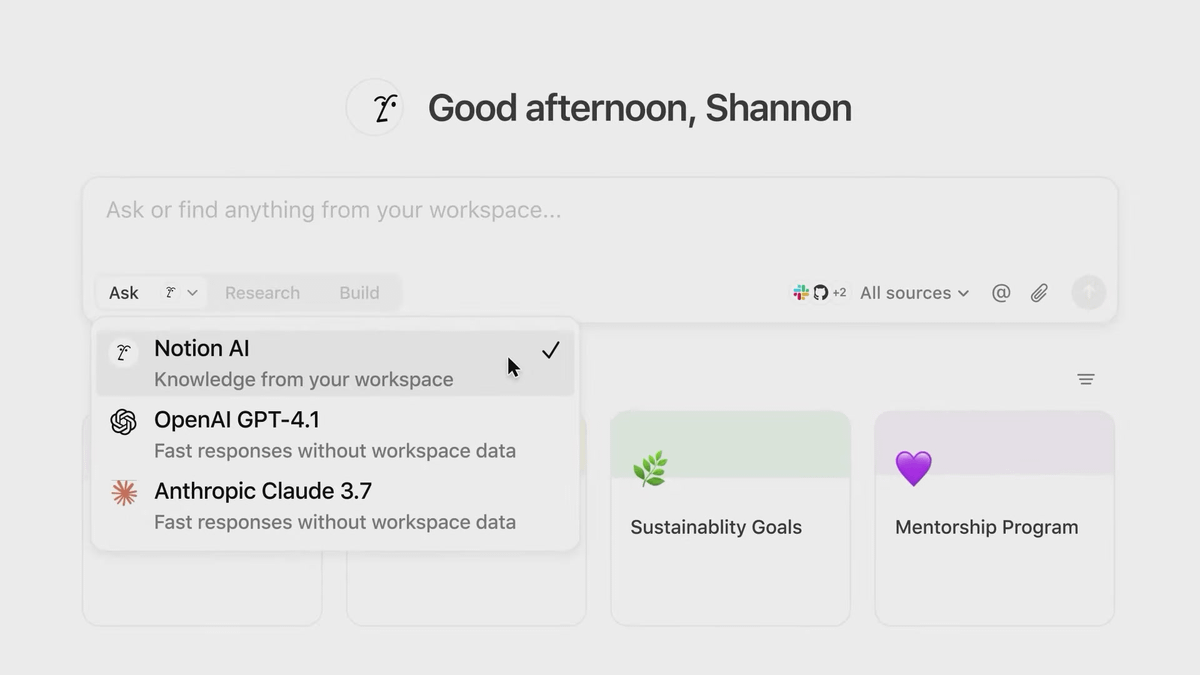
Task: Attach a file with the paperclip icon
Action: point(1040,293)
